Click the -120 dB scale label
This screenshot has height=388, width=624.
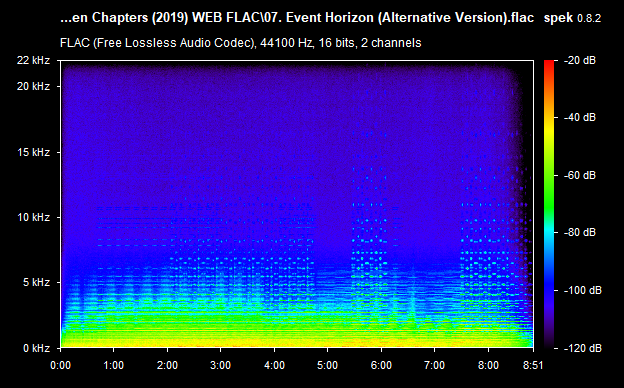[x=583, y=348]
